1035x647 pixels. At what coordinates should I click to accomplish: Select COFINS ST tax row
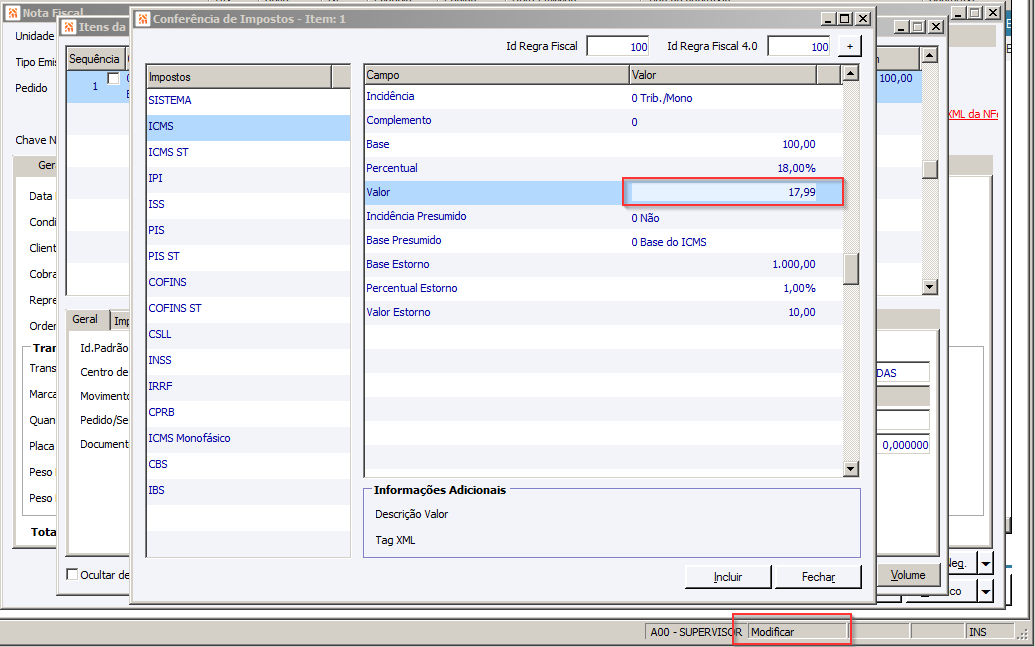point(248,308)
